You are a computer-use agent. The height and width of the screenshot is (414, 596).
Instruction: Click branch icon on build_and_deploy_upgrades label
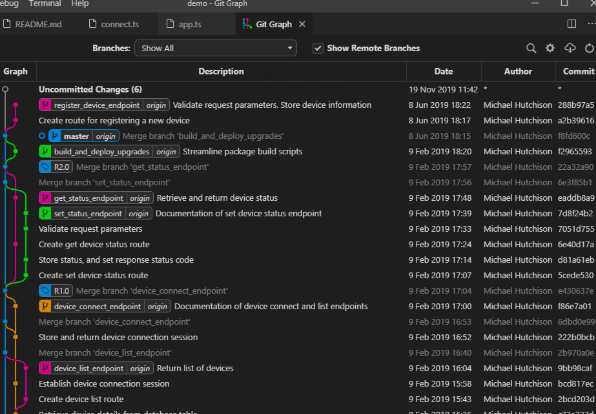click(x=45, y=152)
